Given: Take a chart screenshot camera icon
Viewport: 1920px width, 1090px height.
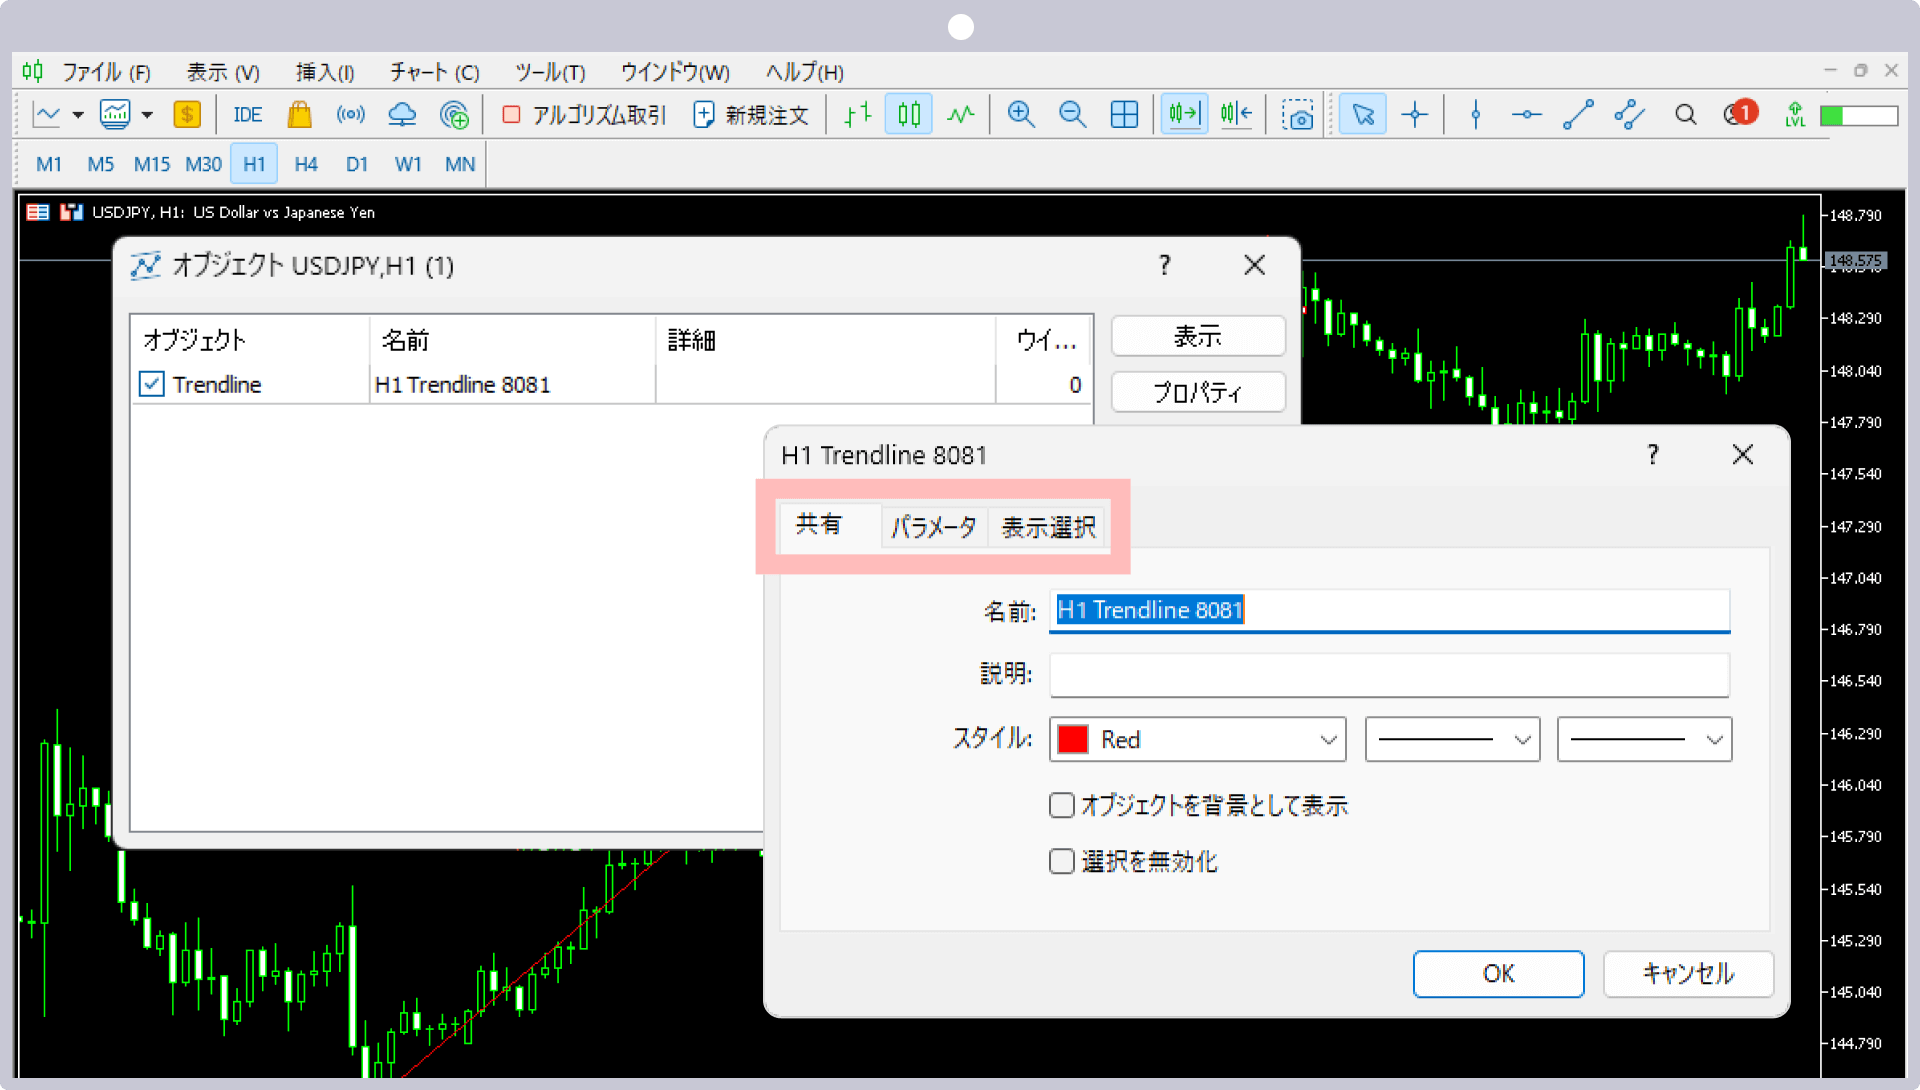Looking at the screenshot, I should (1298, 115).
